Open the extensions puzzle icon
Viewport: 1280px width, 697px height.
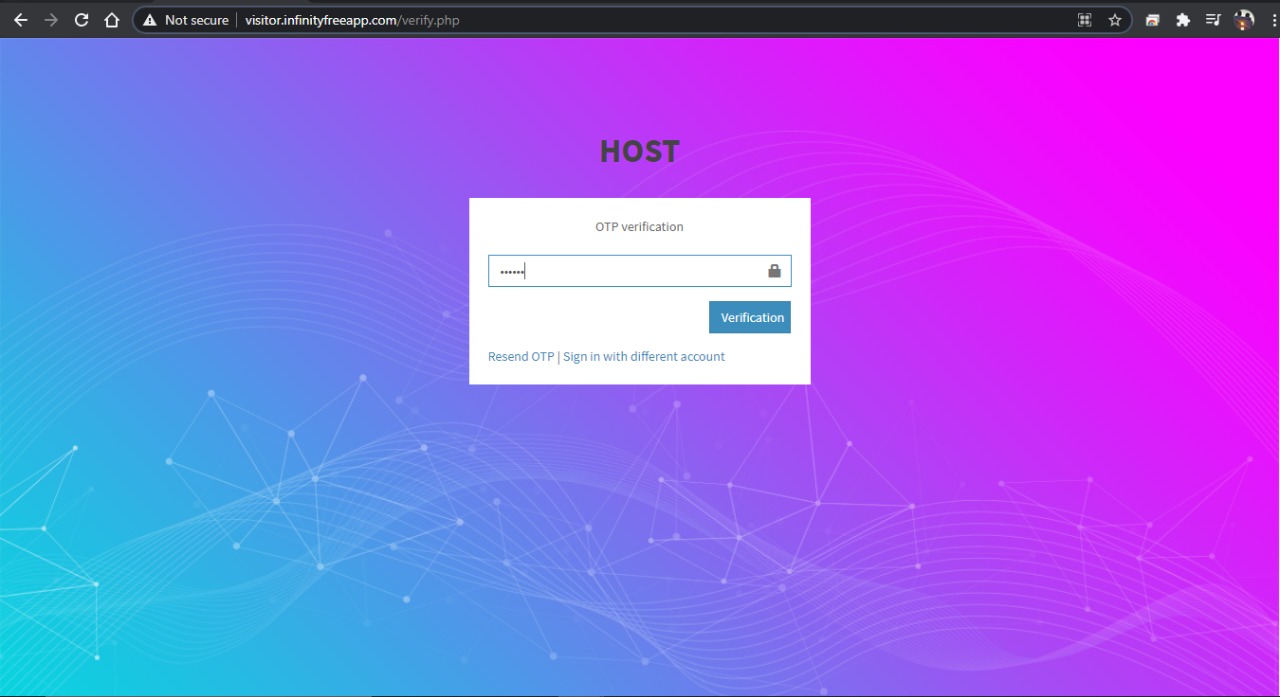click(1183, 20)
